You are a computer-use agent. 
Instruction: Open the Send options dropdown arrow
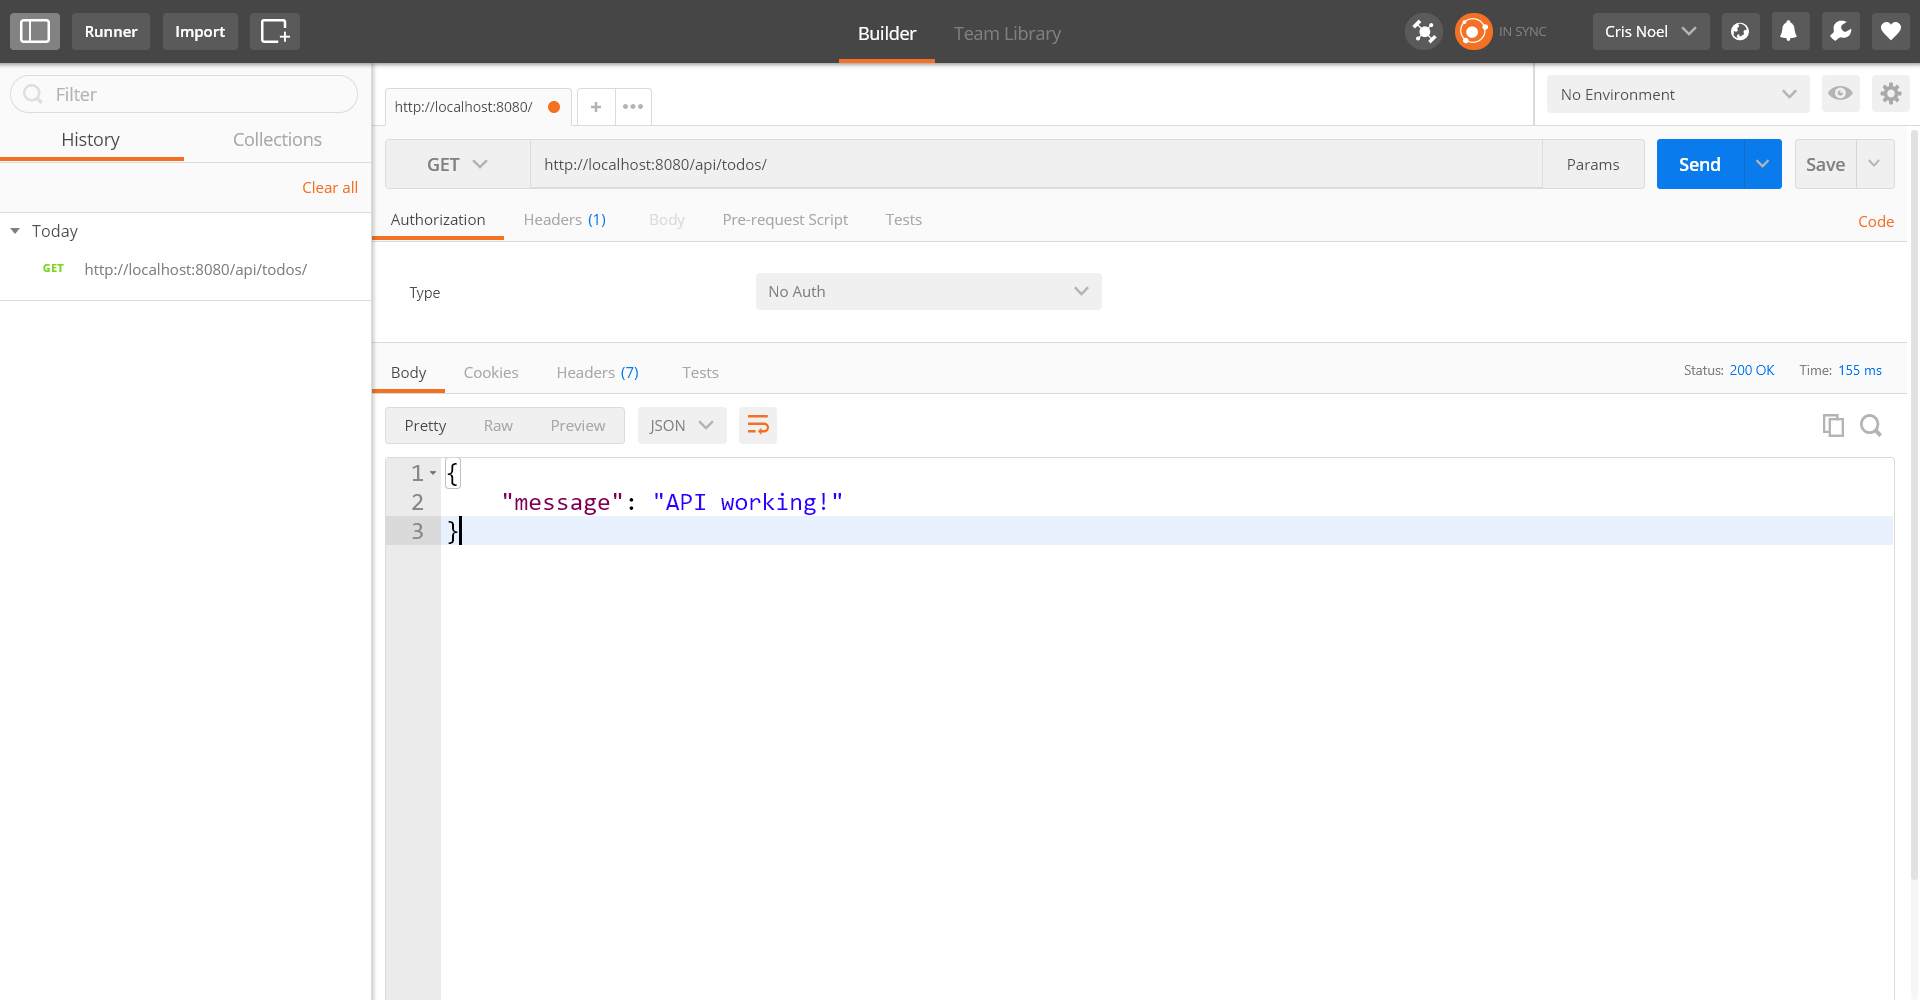coord(1763,164)
